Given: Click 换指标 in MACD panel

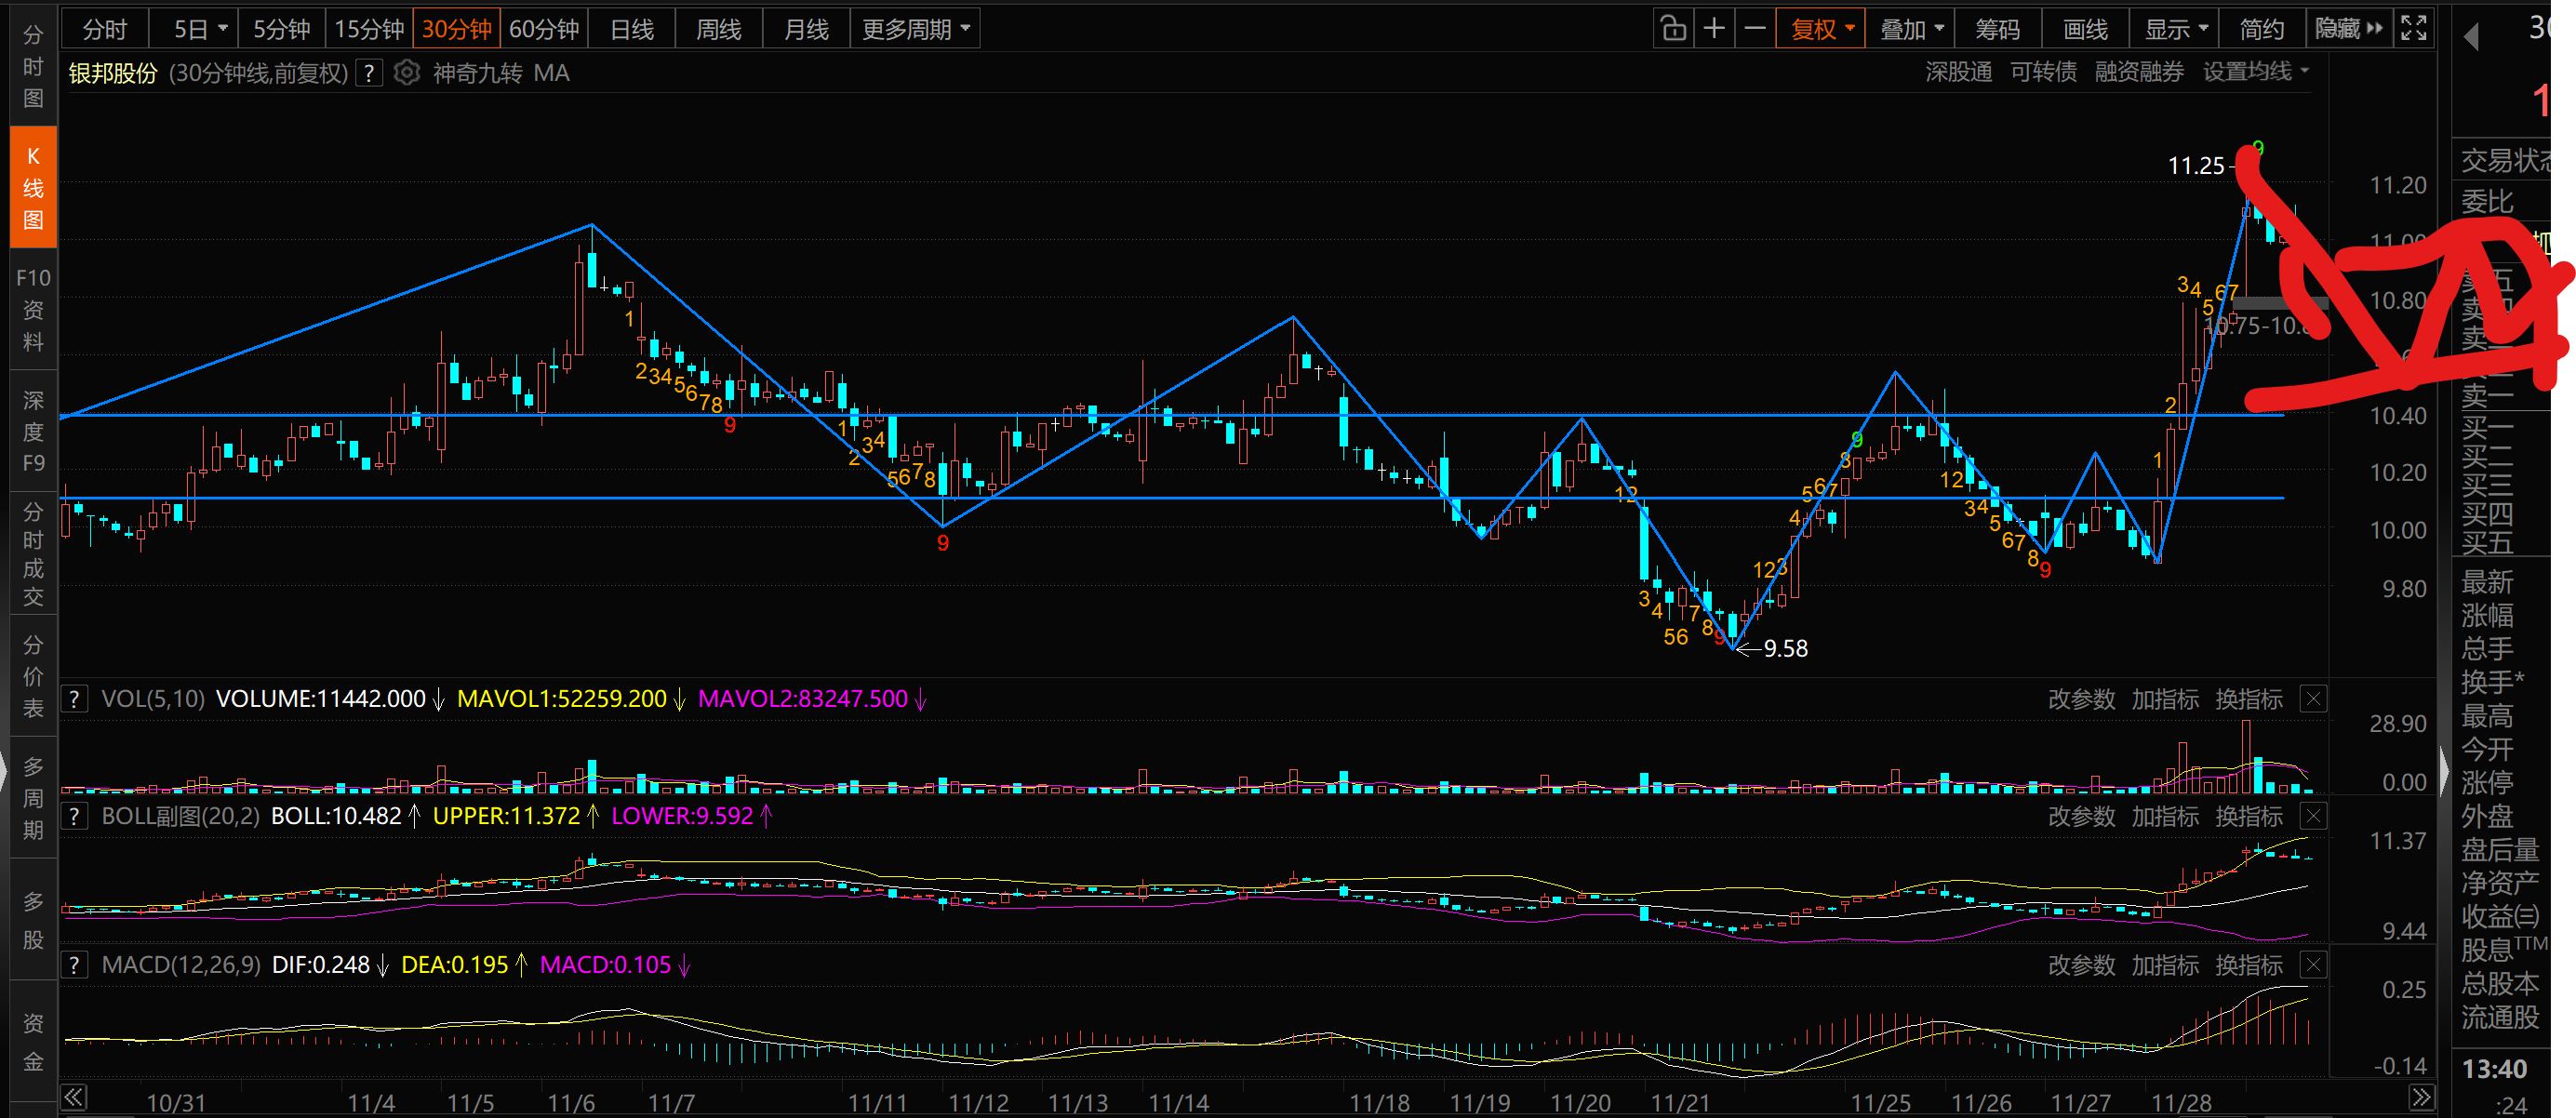Looking at the screenshot, I should click(x=2248, y=965).
